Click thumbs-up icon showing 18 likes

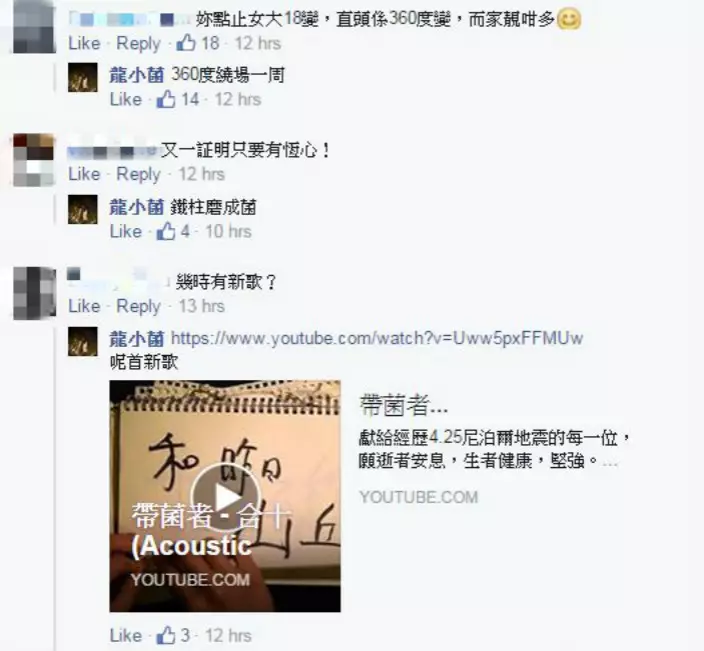tap(186, 43)
